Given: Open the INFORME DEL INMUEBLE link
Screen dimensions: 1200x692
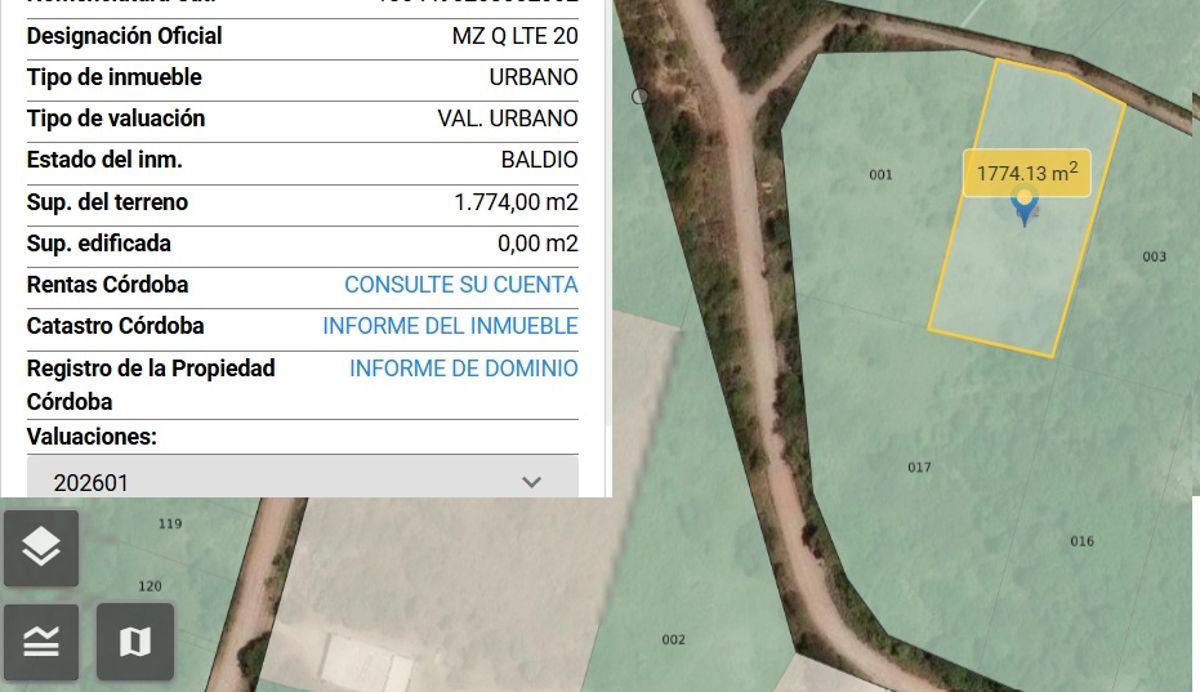Looking at the screenshot, I should (450, 326).
